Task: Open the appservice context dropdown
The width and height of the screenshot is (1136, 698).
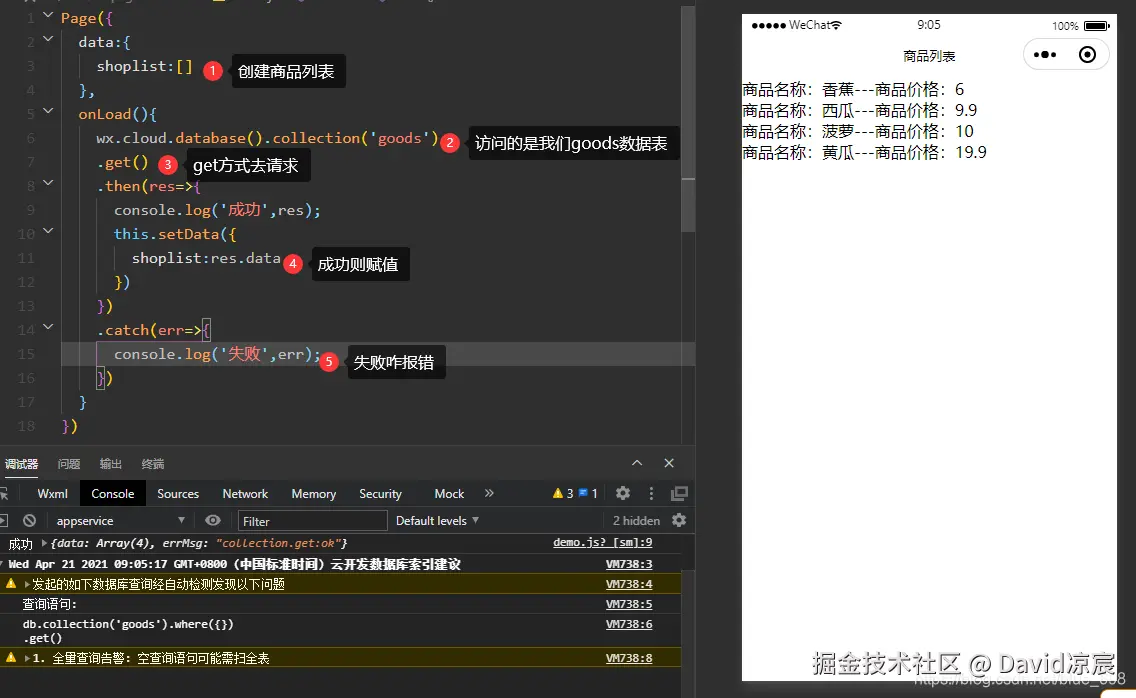Action: pos(120,520)
